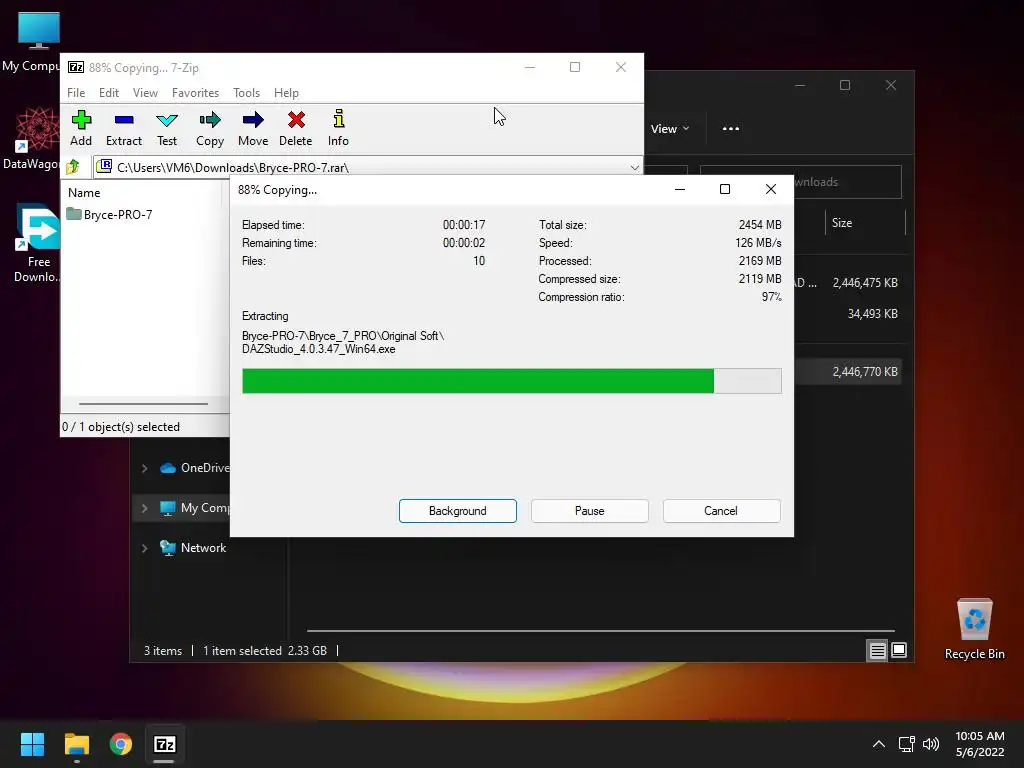This screenshot has width=1024, height=768.
Task: Click the 7-Zip taskbar icon
Action: (x=165, y=744)
